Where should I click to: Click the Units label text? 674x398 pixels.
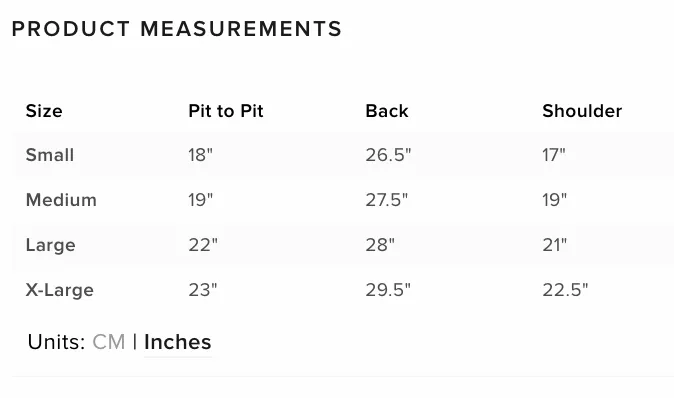(x=57, y=342)
